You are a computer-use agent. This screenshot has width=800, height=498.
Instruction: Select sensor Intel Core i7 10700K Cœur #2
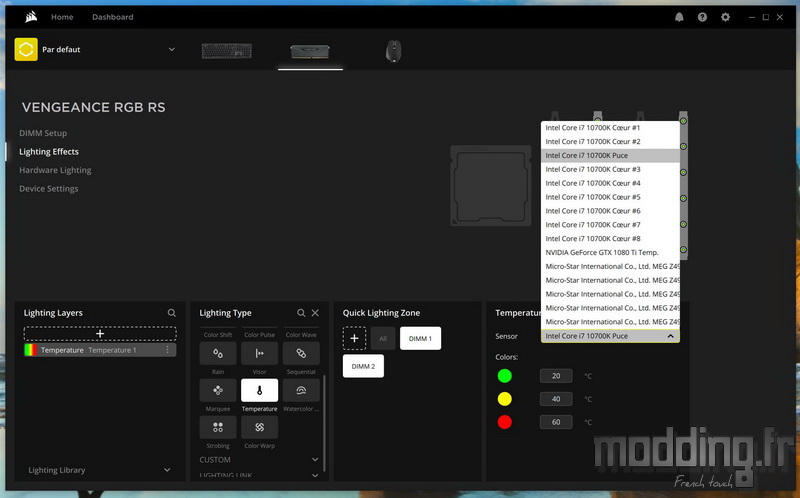[x=610, y=141]
